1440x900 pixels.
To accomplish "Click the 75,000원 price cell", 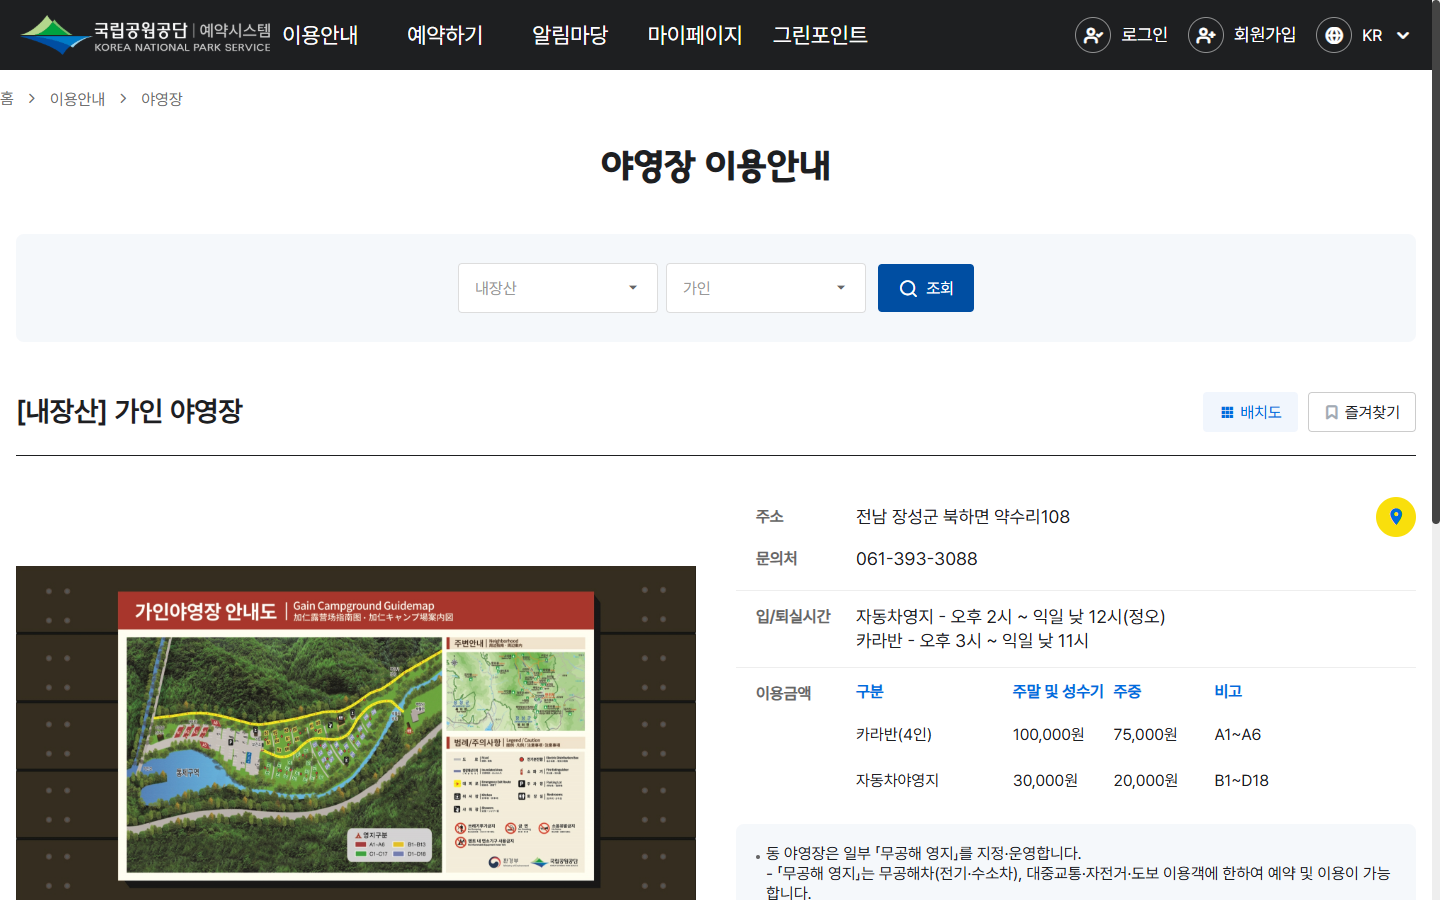I will point(1146,735).
